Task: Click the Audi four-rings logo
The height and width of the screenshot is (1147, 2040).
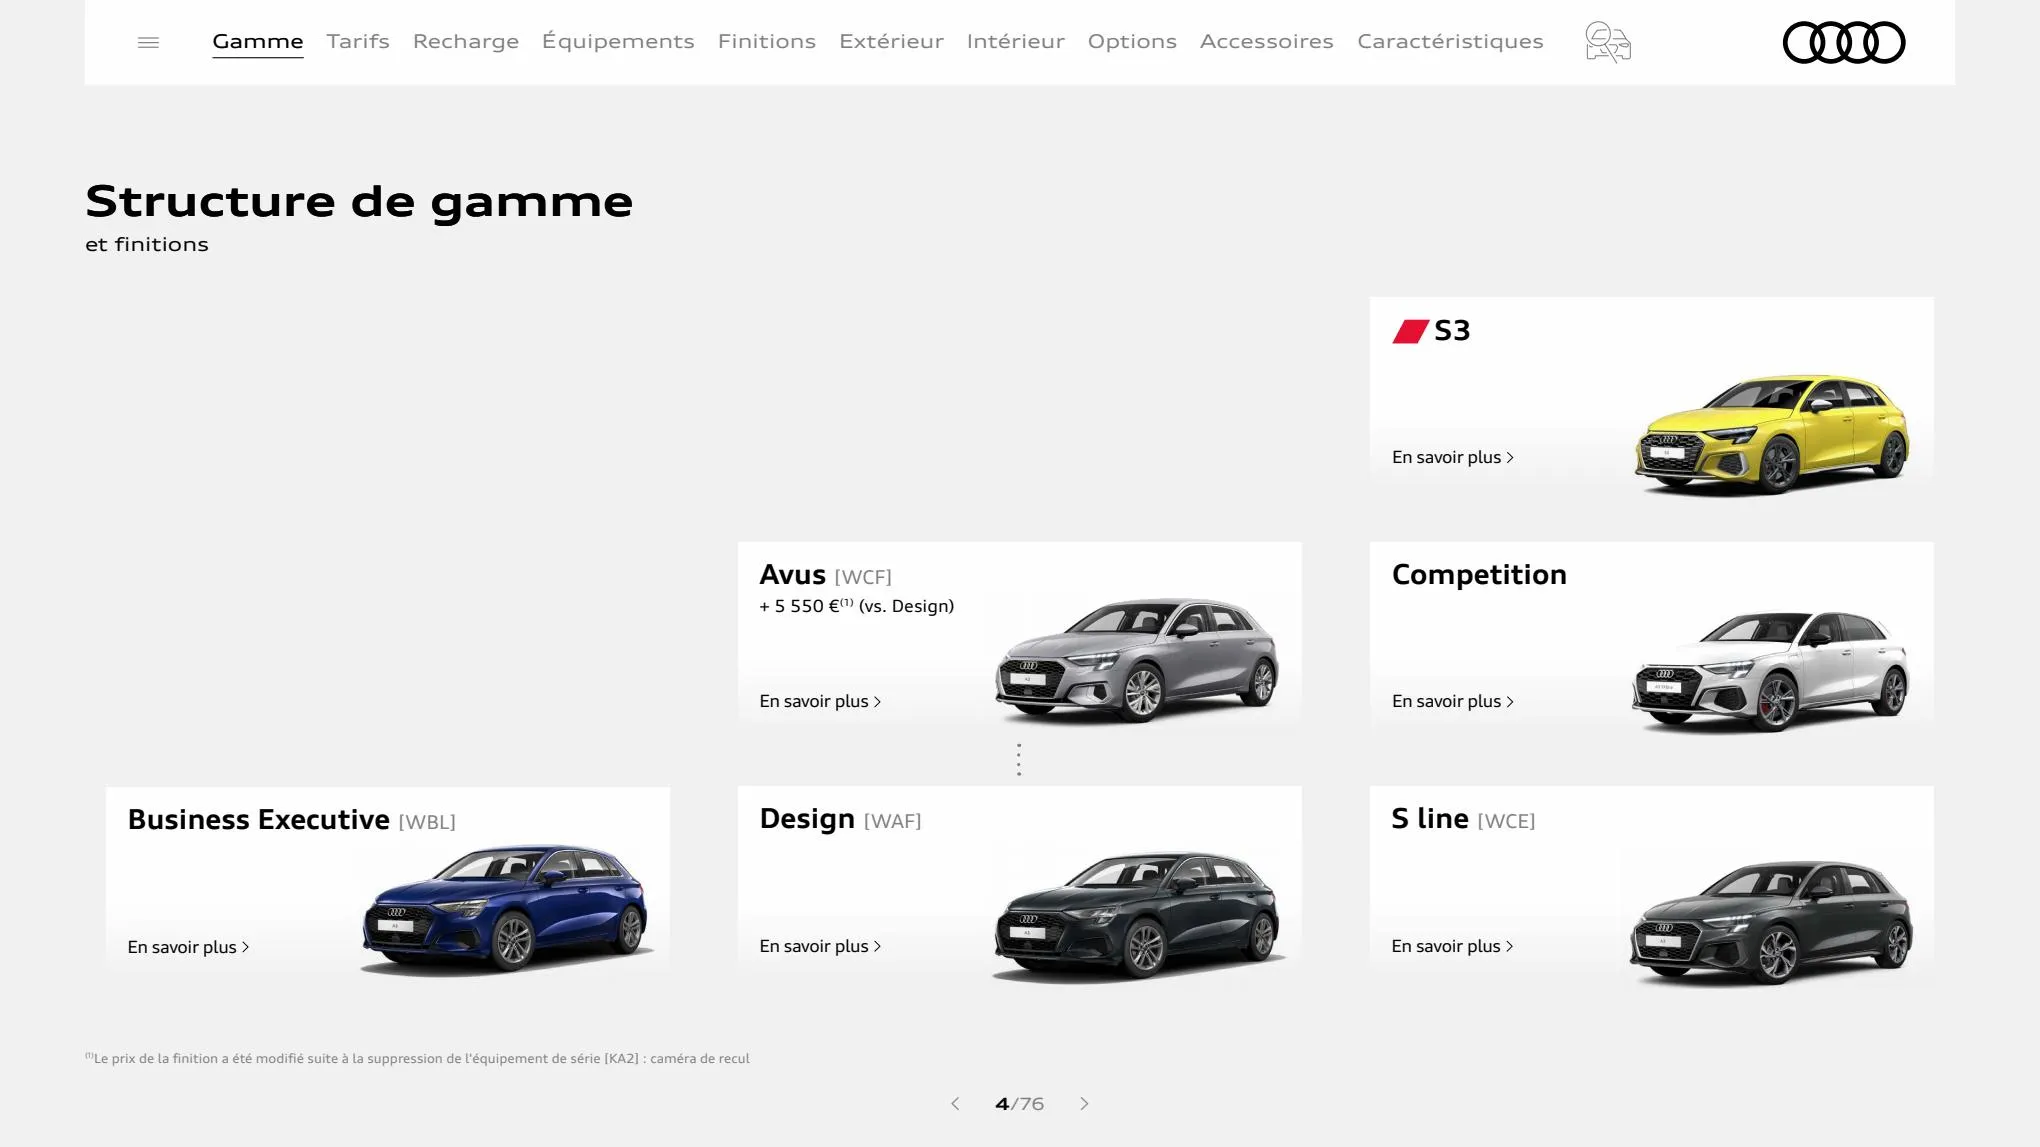Action: pos(1844,42)
